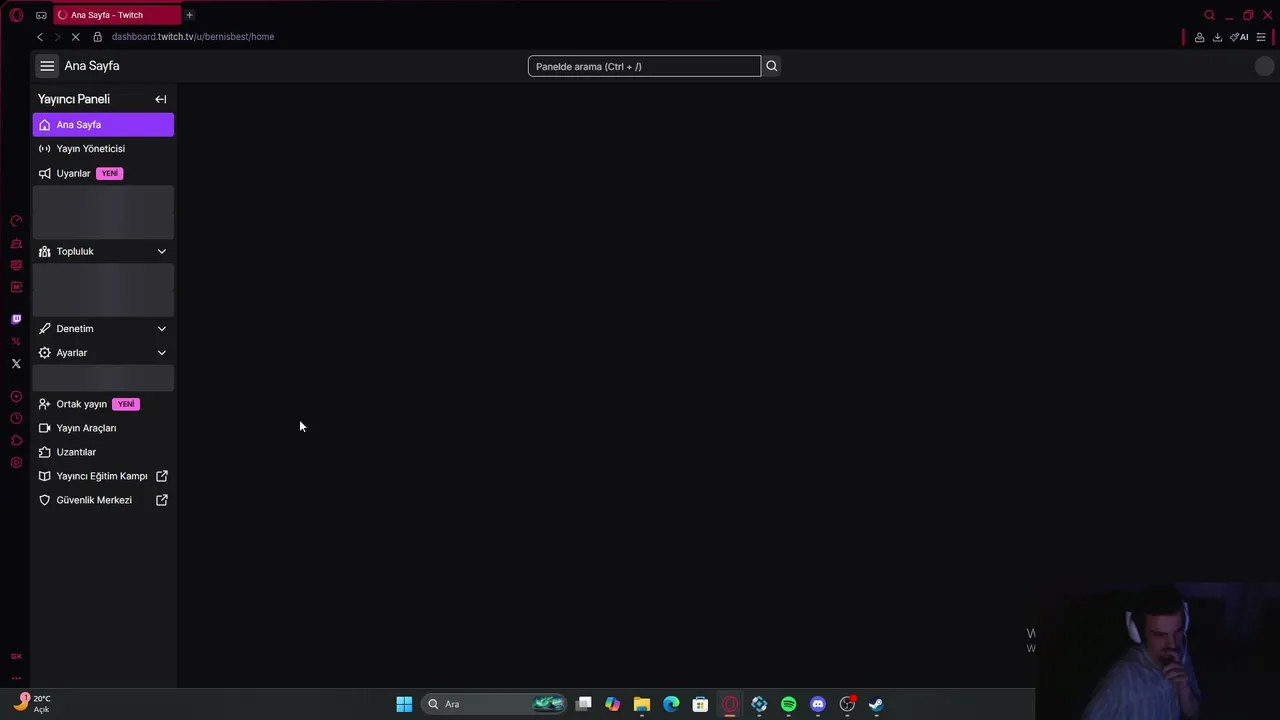This screenshot has height=720, width=1280.
Task: Switch to the Ana Sayfa - Twitch tab
Action: [116, 15]
